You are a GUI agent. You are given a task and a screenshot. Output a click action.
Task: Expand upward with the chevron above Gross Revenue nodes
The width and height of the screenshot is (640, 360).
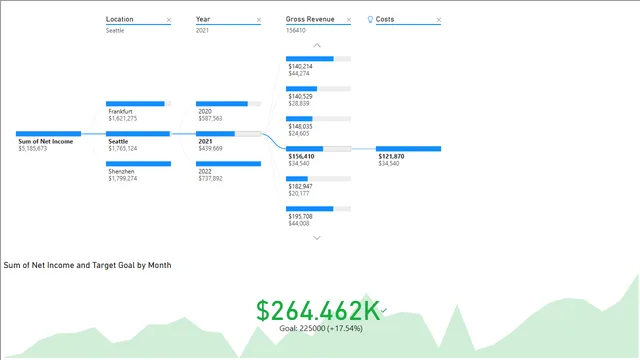317,45
